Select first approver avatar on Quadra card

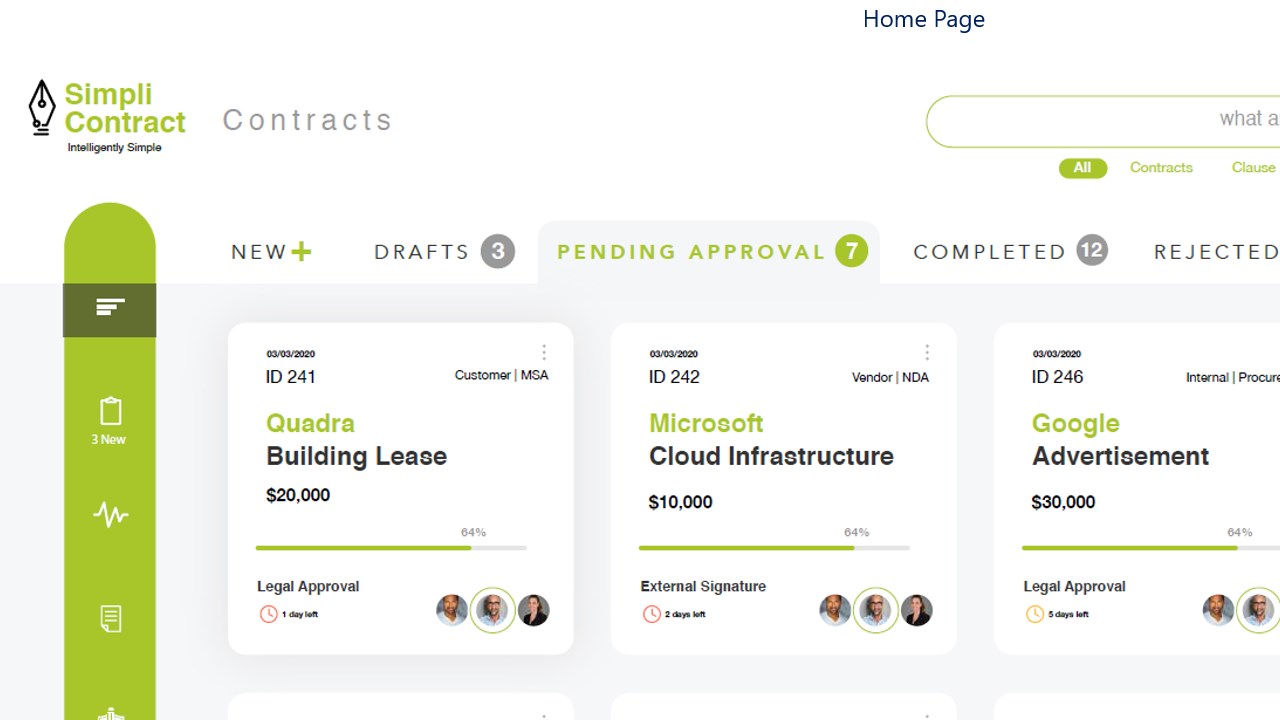click(452, 610)
